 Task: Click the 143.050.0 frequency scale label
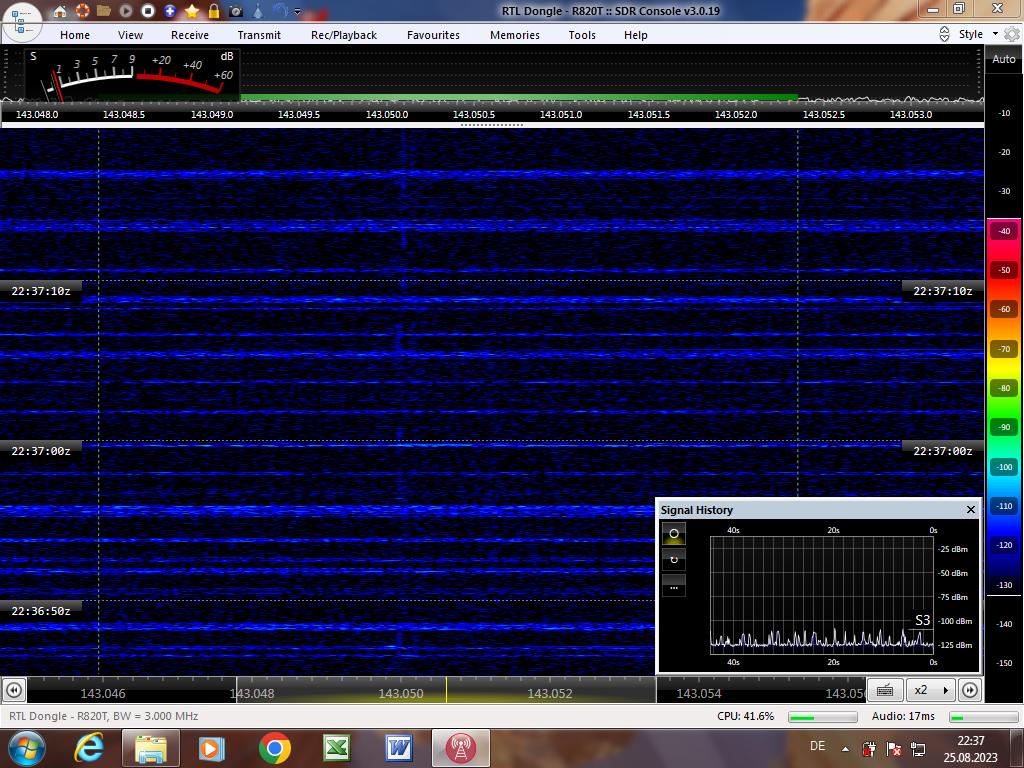(x=387, y=114)
